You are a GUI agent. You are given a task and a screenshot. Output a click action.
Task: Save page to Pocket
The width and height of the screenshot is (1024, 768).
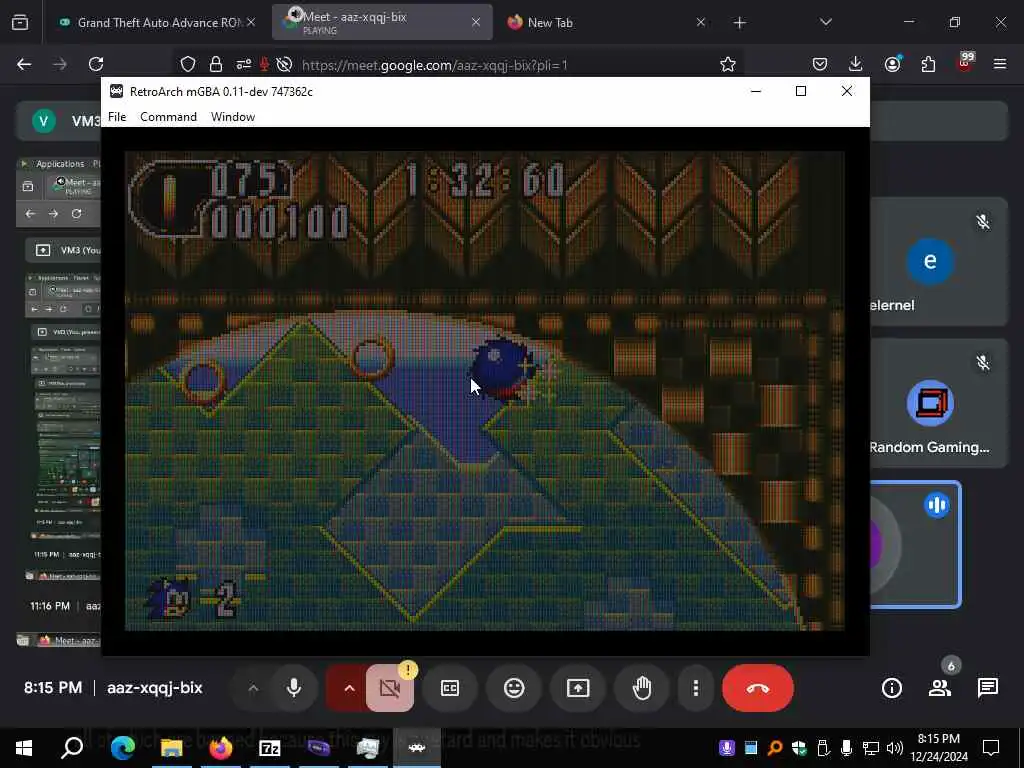[820, 64]
